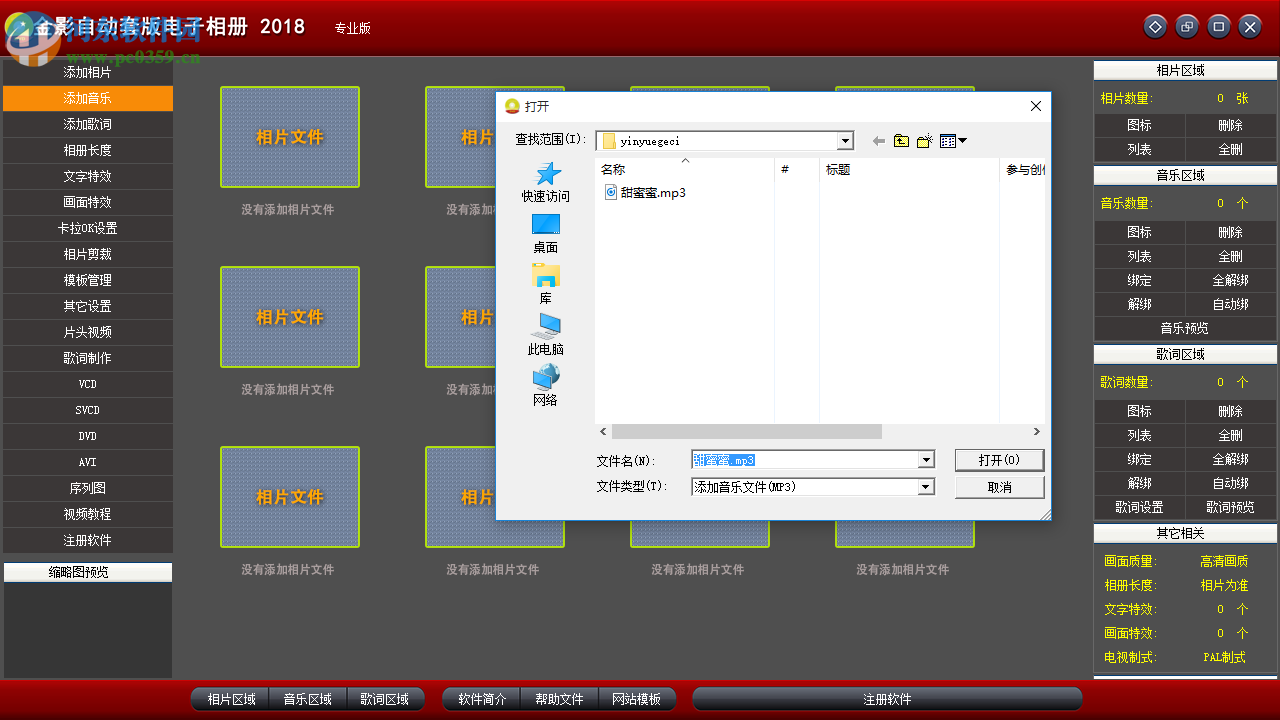Viewport: 1280px width, 720px height.
Task: Open 网站模板 in the bottom bar
Action: (x=636, y=699)
